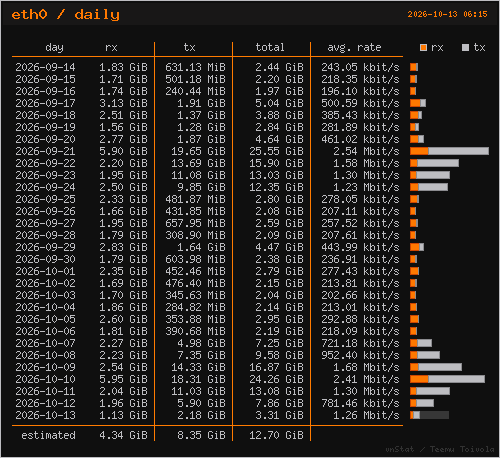Select the date 2026-10-13

45,415
